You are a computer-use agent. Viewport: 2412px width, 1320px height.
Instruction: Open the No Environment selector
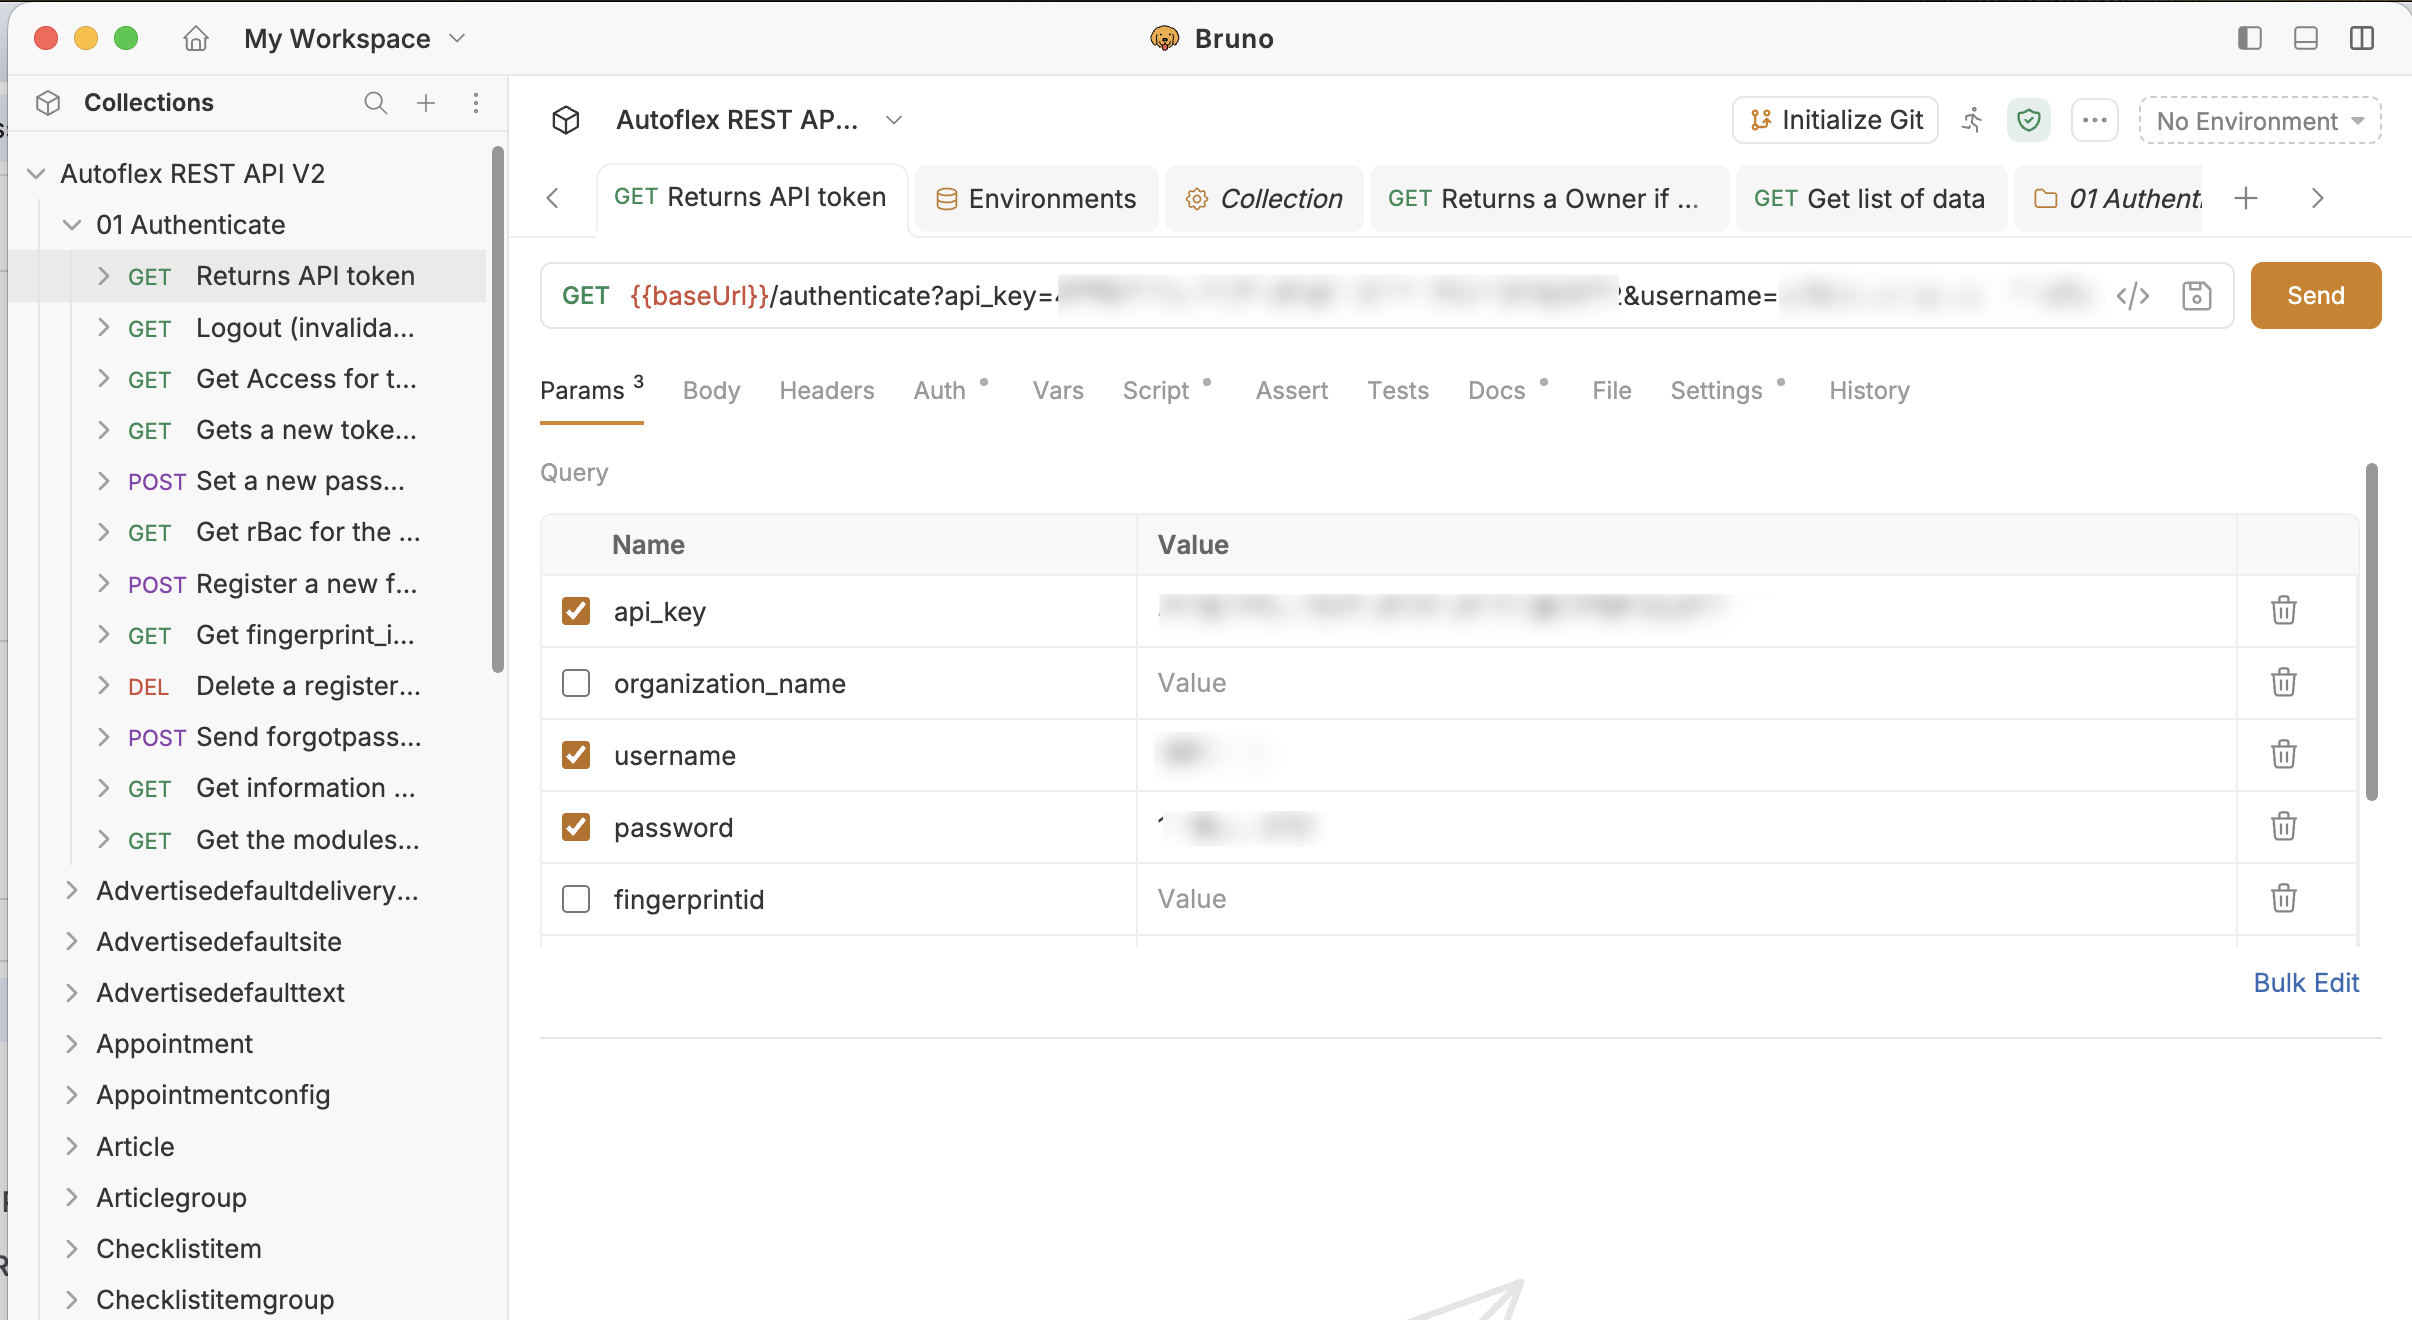click(x=2260, y=121)
